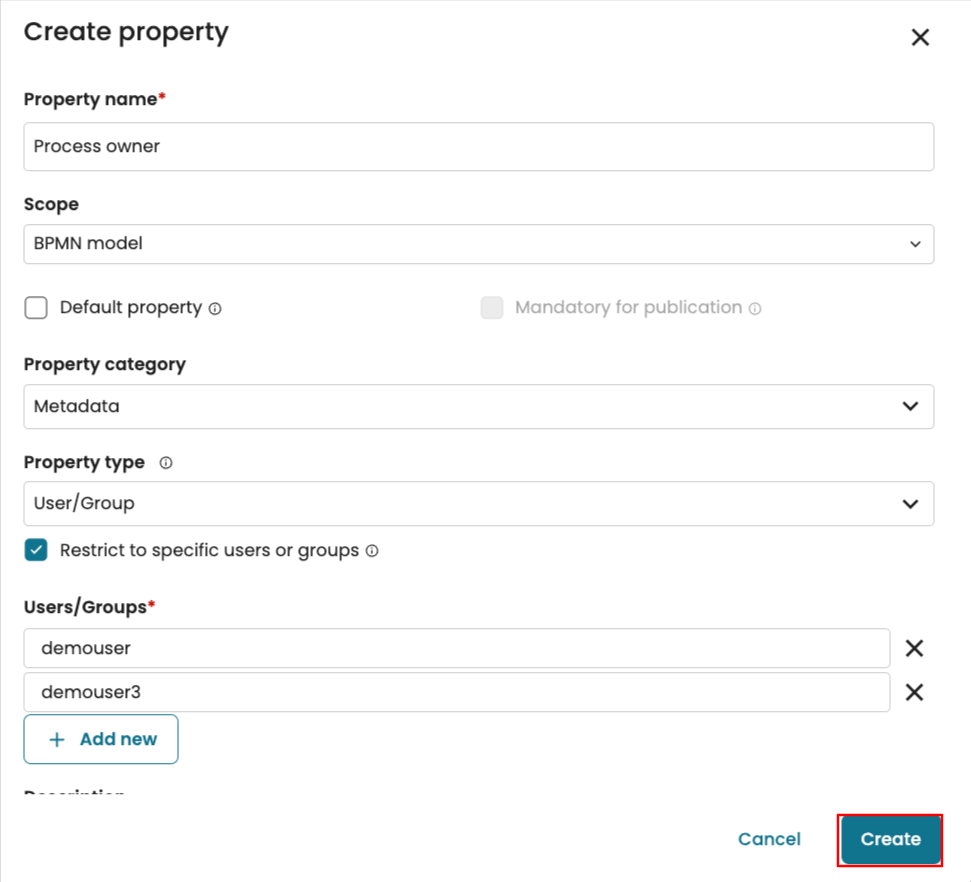Click the Restrict to specific users info icon
The image size is (971, 882).
click(372, 551)
